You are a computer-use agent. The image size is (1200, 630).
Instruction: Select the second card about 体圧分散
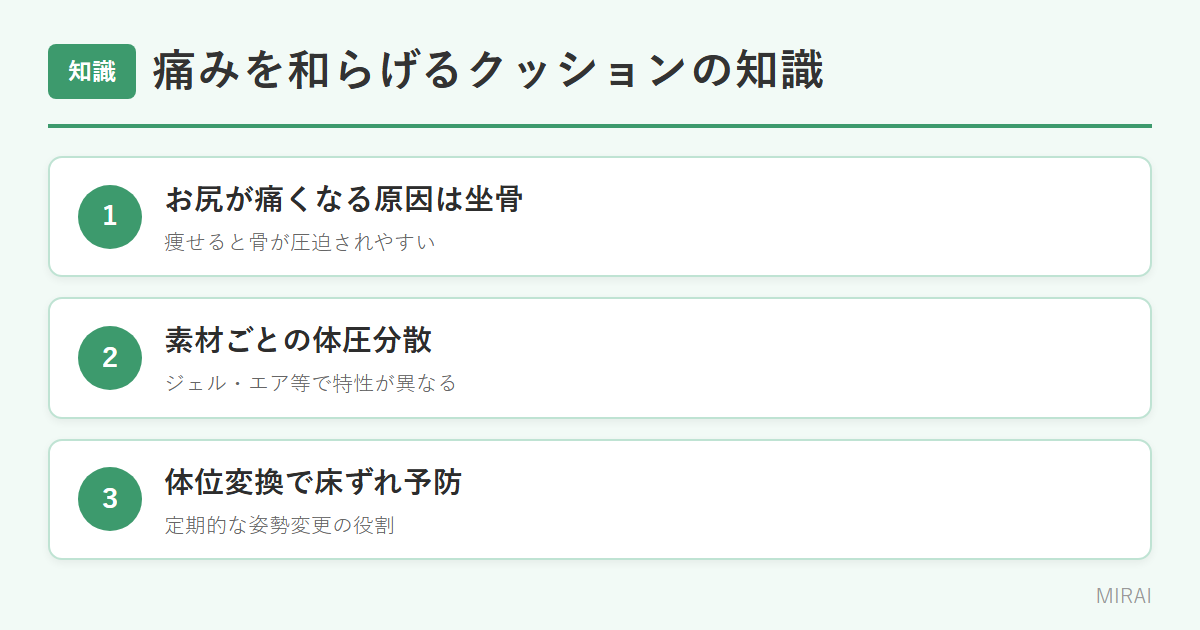[600, 358]
